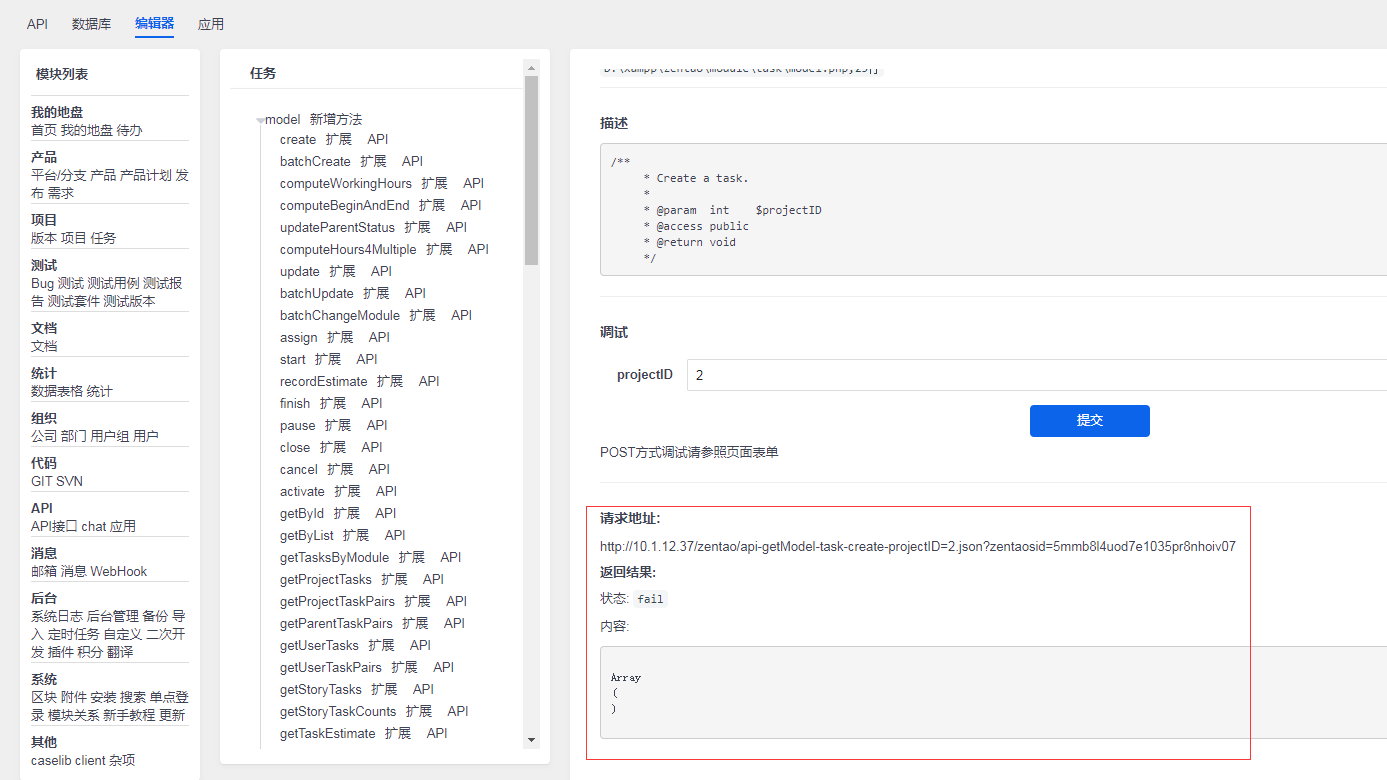This screenshot has width=1387, height=780.
Task: Open the 应用 tab
Action: (211, 24)
